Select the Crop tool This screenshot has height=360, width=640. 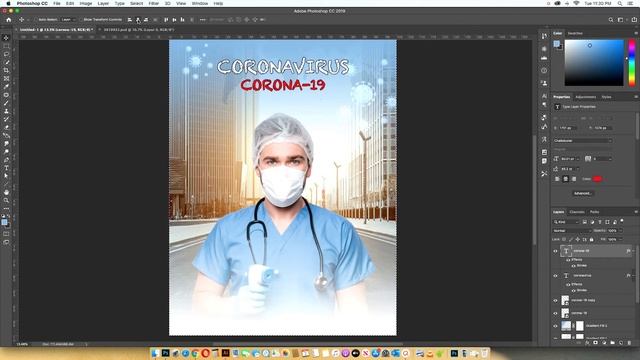6,71
